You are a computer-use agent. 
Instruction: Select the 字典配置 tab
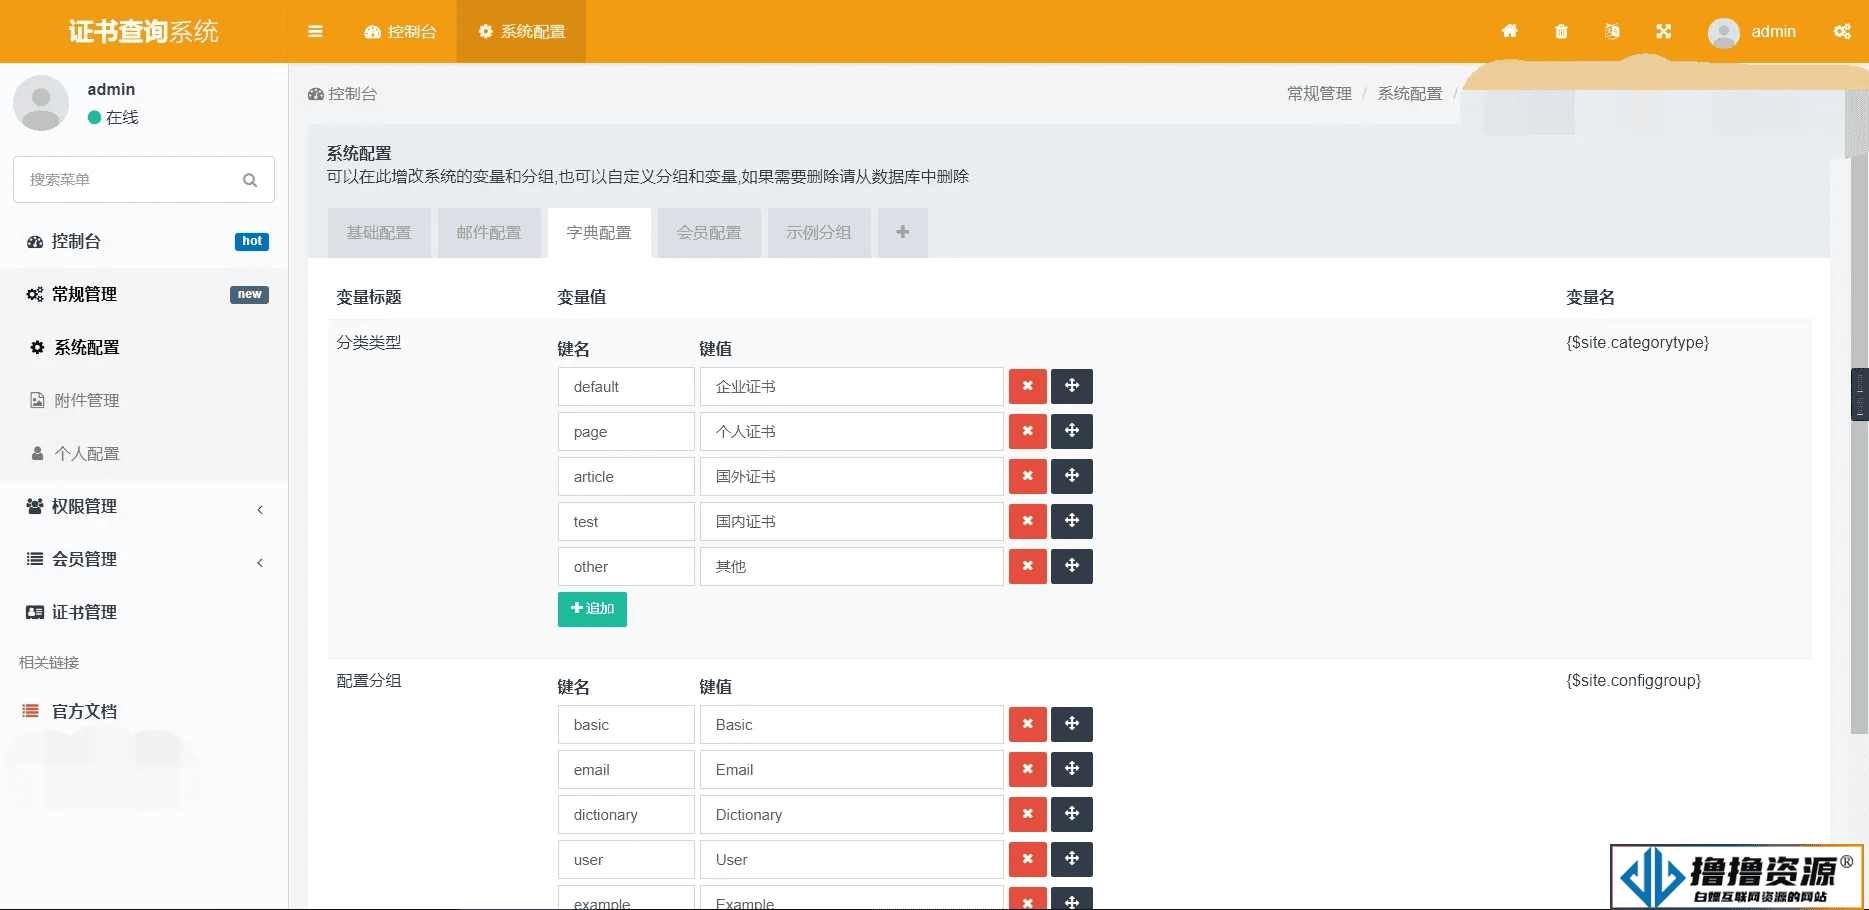599,233
